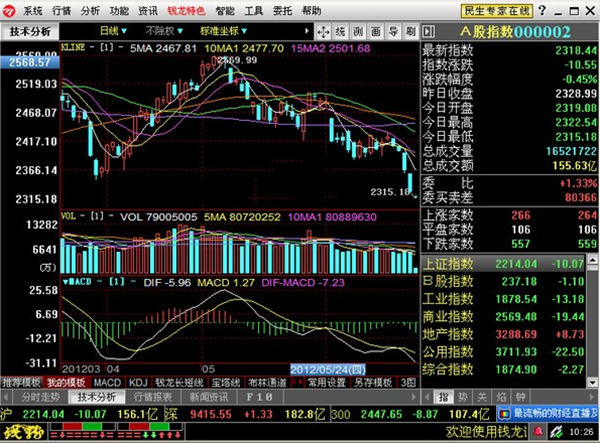This screenshot has height=443, width=600.
Task: Click the 另存模板 button
Action: point(373,382)
